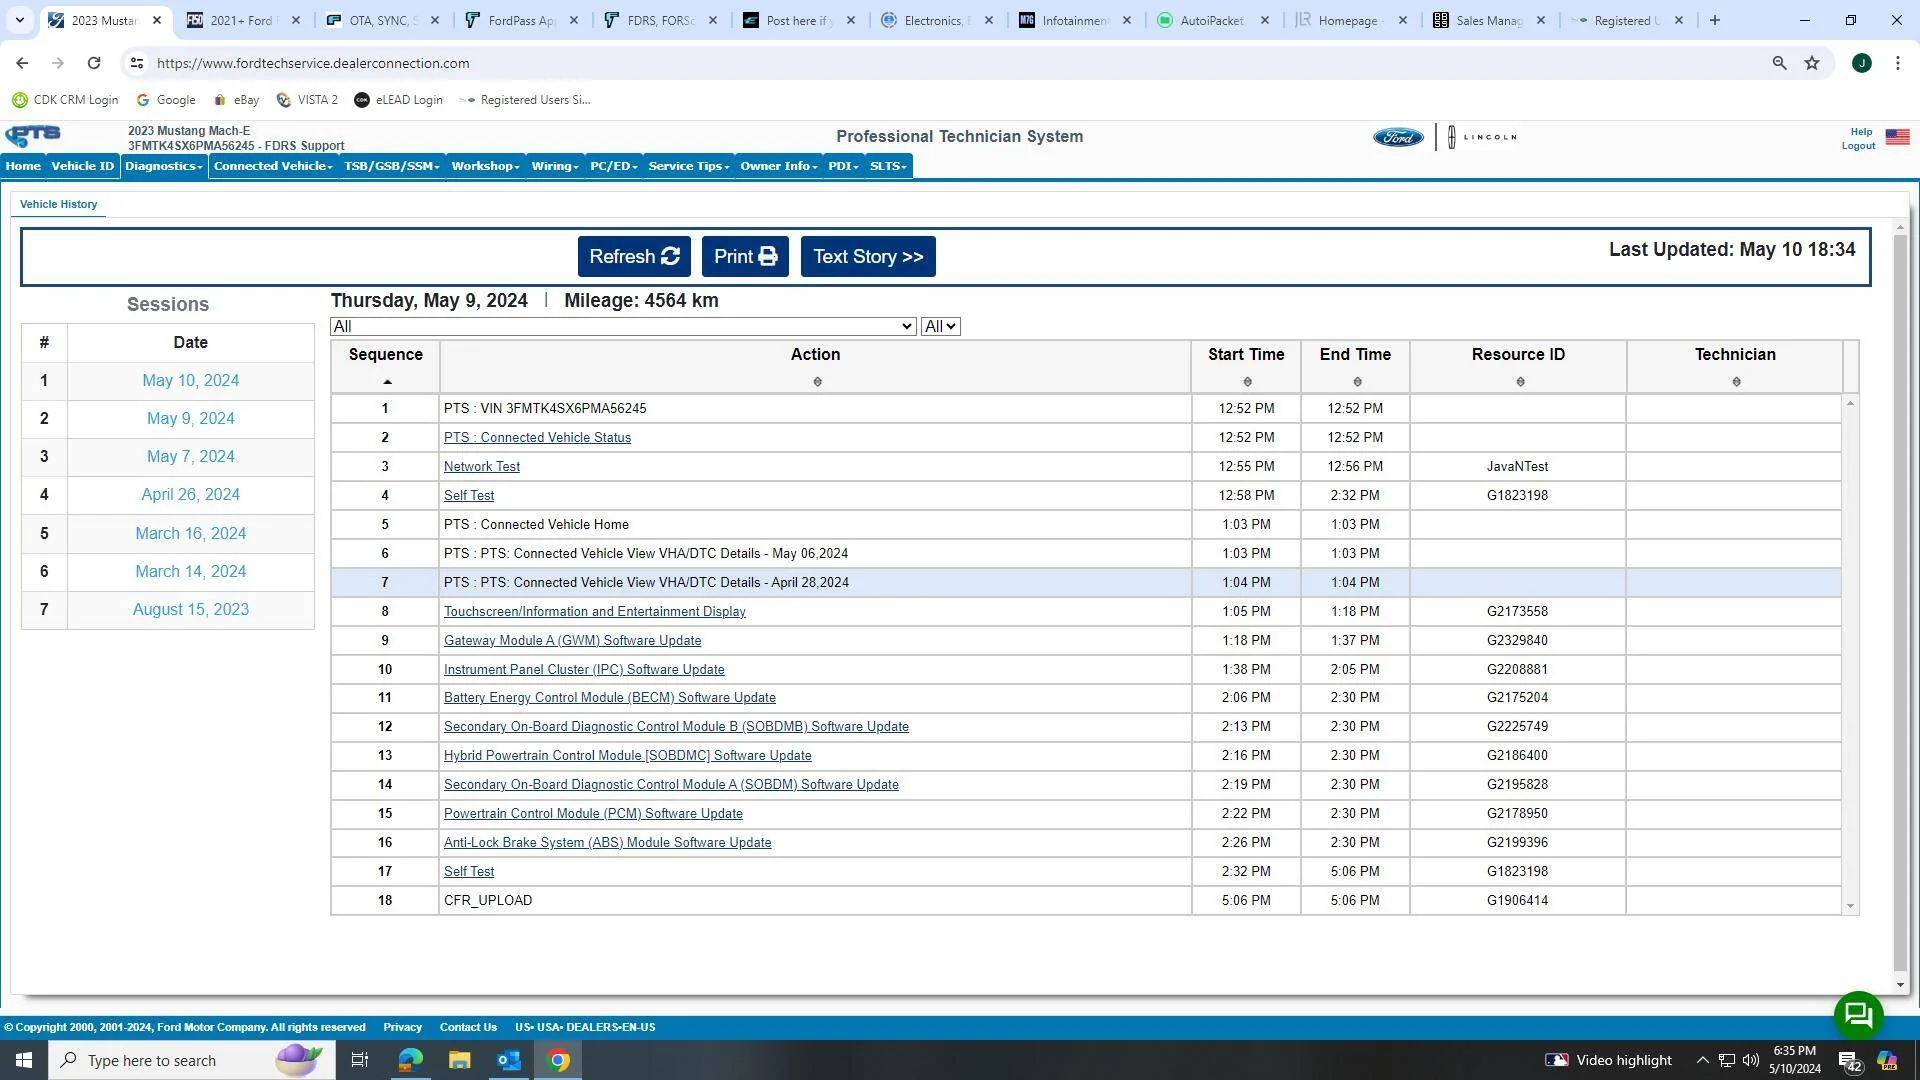The width and height of the screenshot is (1920, 1080).
Task: Sort by the Action column sort icon
Action: pos(817,382)
